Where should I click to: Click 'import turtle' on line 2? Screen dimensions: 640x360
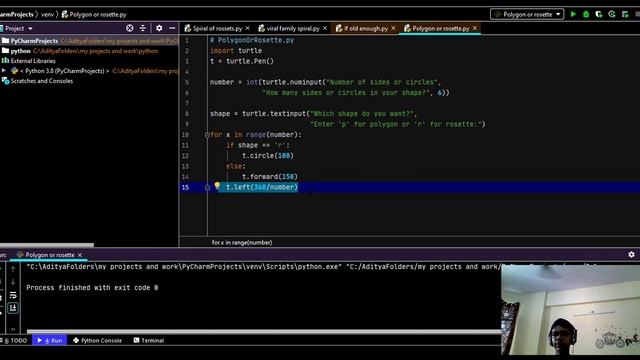236,51
